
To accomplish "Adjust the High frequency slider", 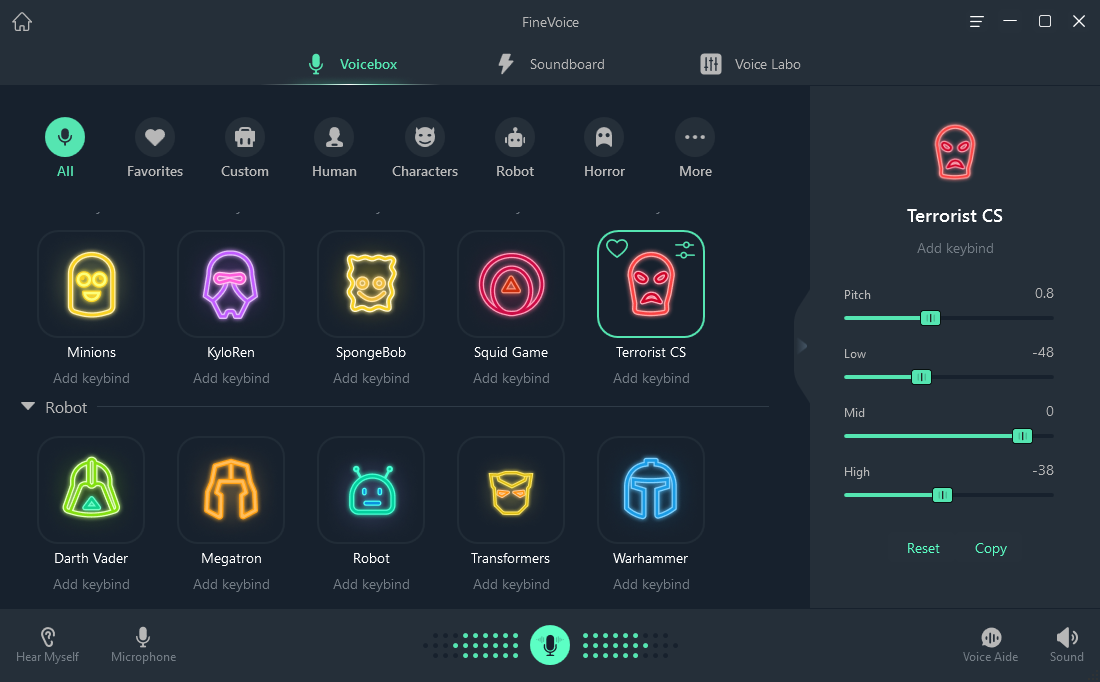I will point(942,495).
